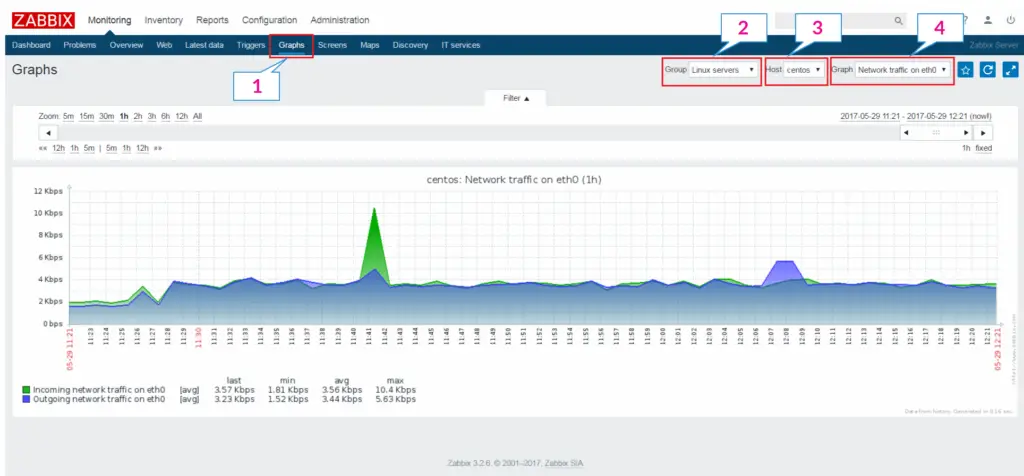Click the time slider center grip
This screenshot has height=476, width=1024.
(936, 133)
